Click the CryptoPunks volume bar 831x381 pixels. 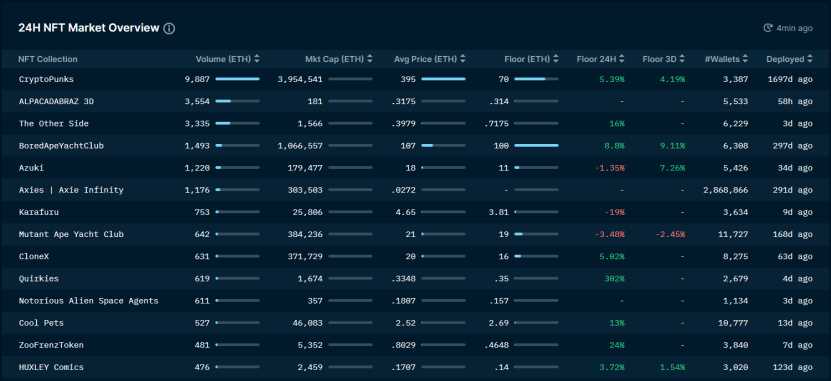coord(237,79)
